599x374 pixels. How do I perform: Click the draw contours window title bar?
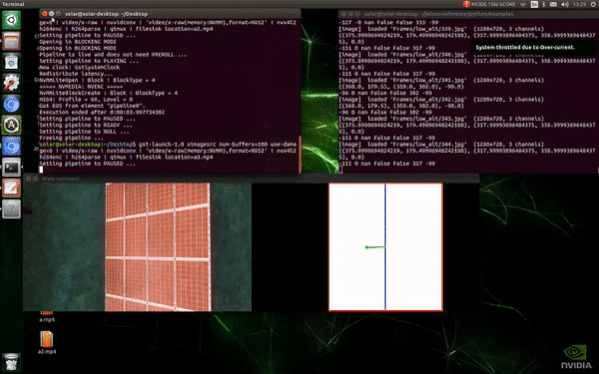pos(251,178)
